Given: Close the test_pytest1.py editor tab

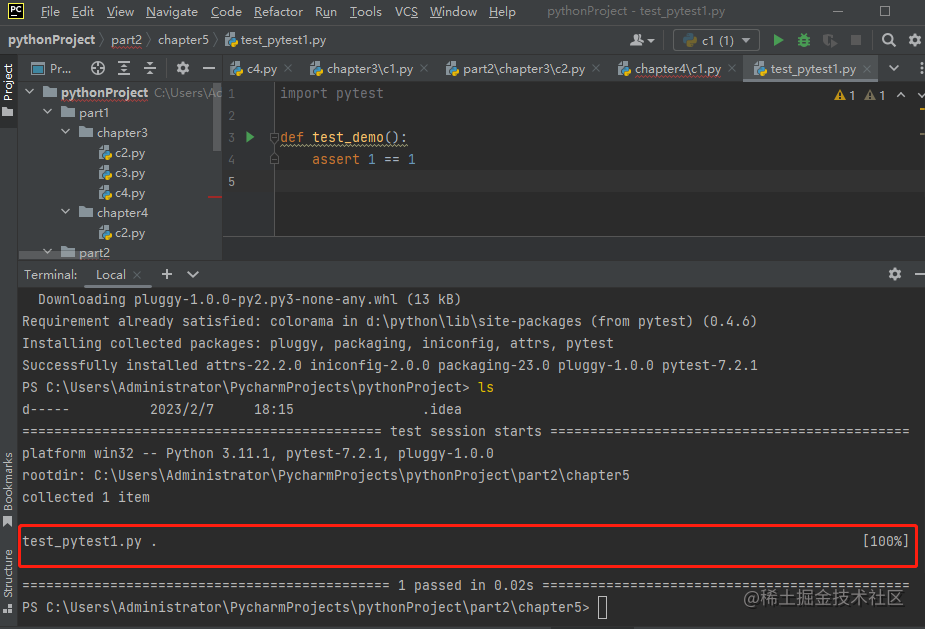Looking at the screenshot, I should coord(867,68).
